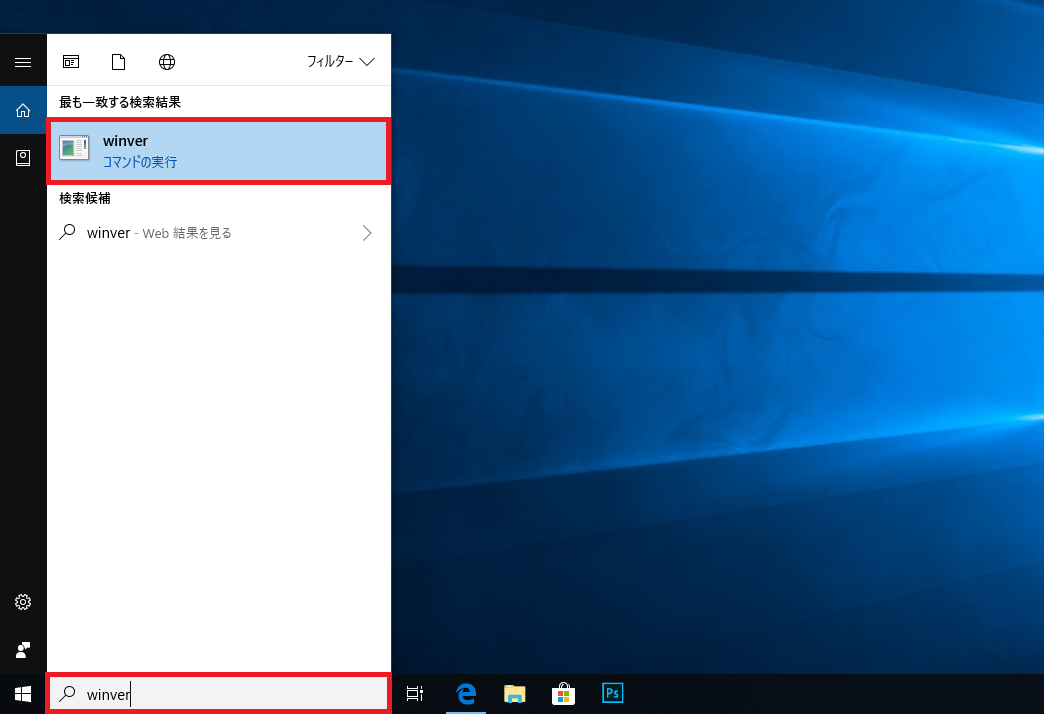
Task: Launch Microsoft Edge from the taskbar
Action: coord(466,694)
